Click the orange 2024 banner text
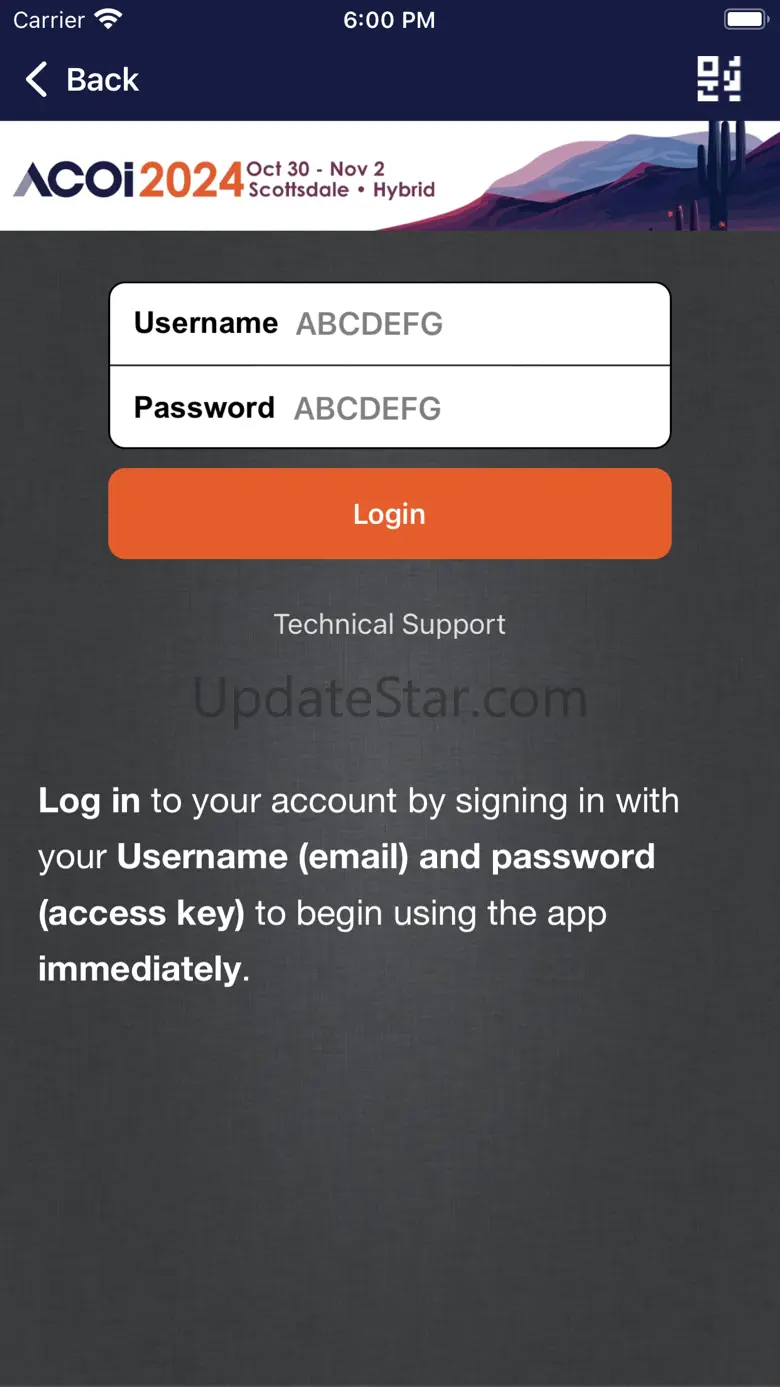 click(191, 181)
